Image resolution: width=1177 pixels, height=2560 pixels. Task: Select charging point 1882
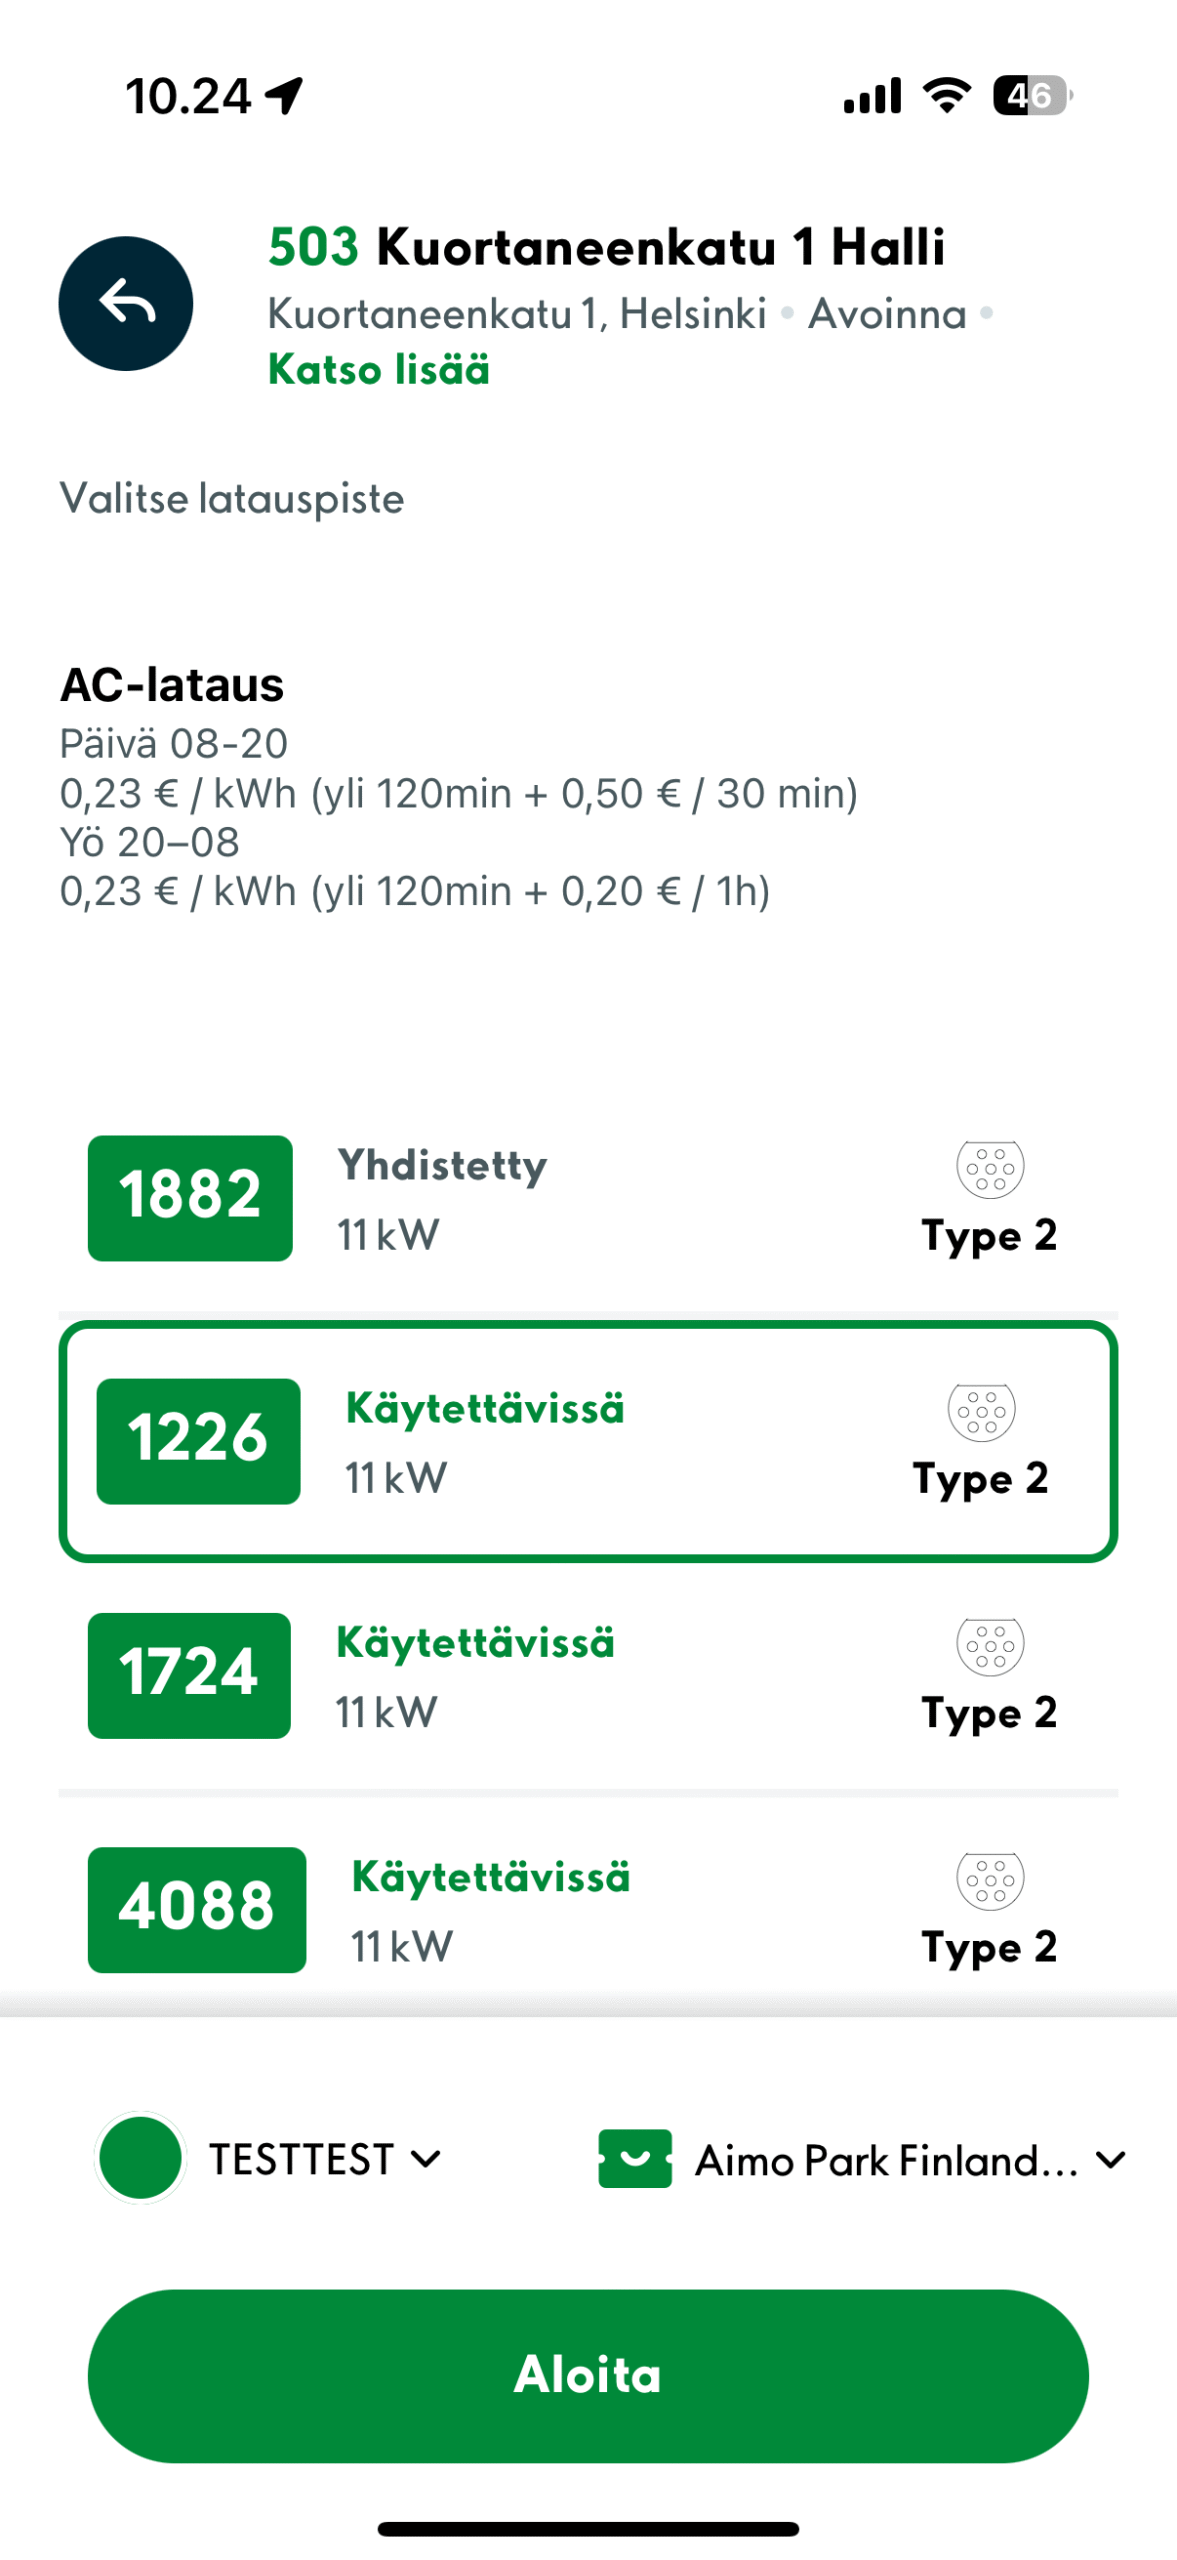coord(588,1198)
